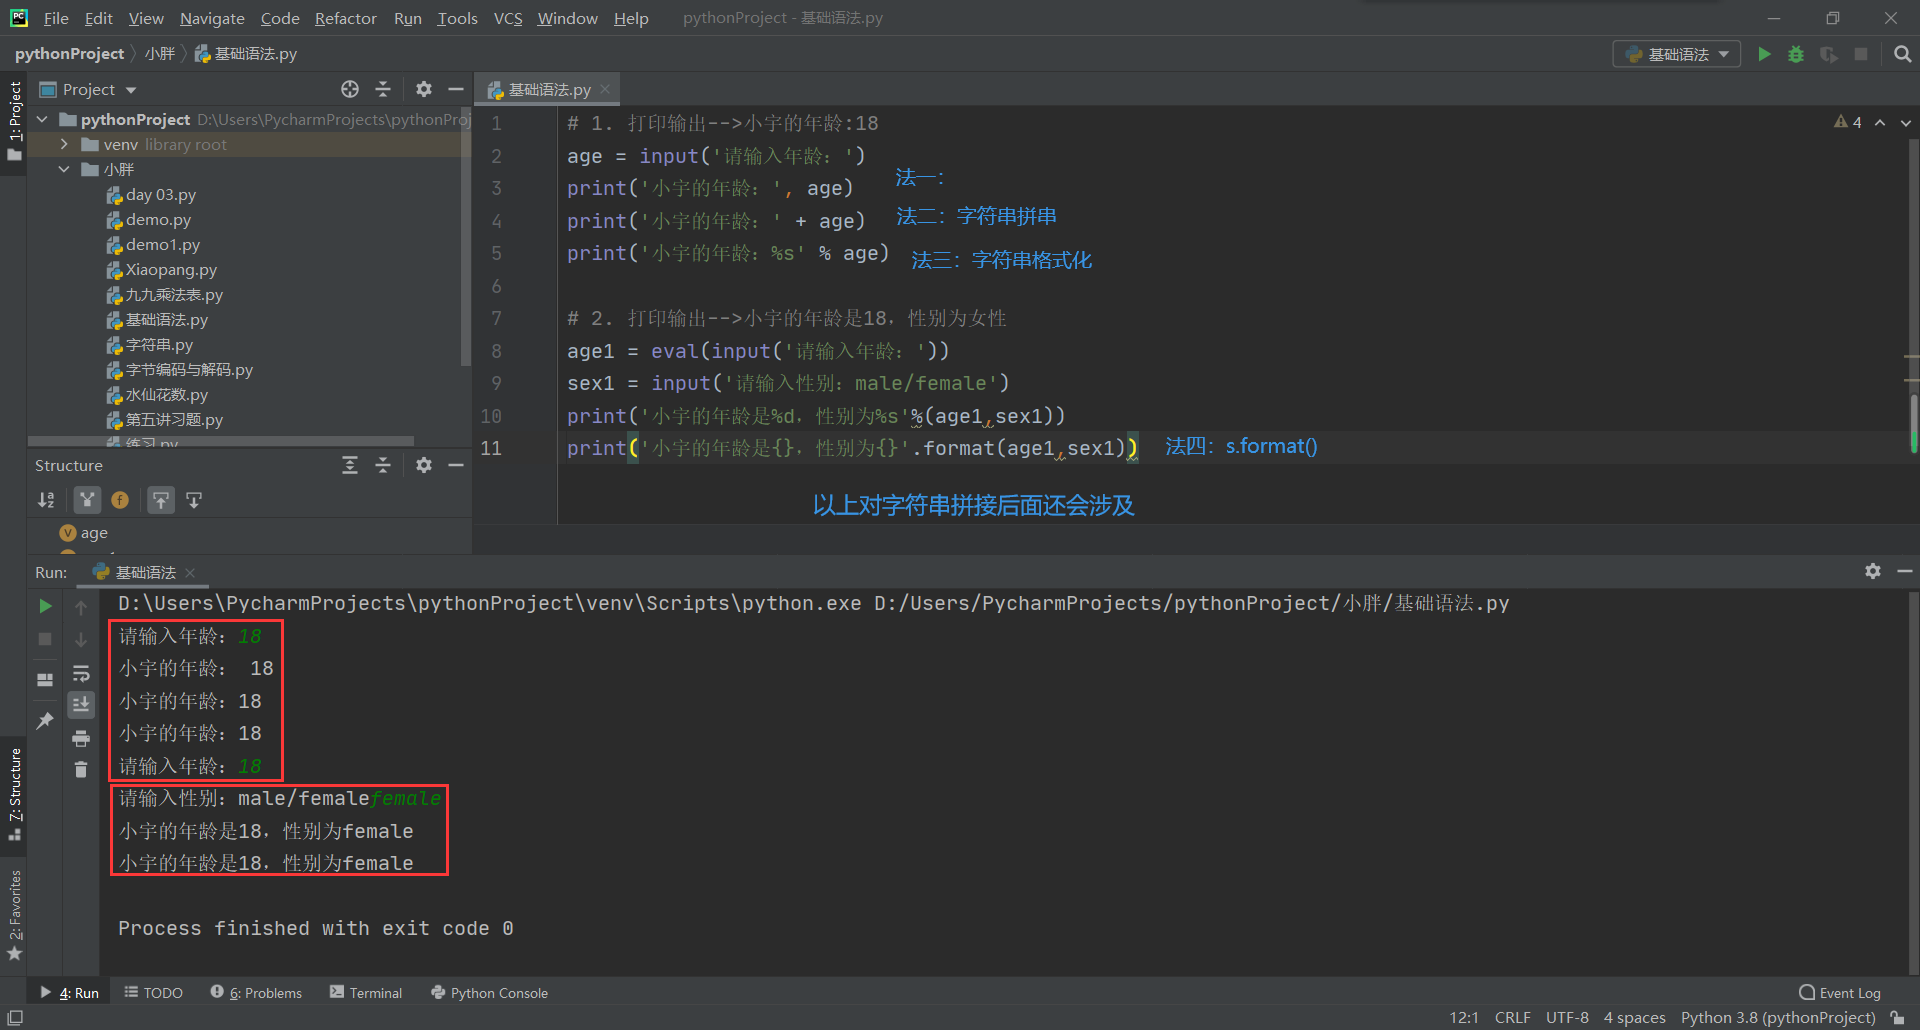Toggle the read-only lock icon in the status bar
This screenshot has height=1030, width=1920.
click(x=1897, y=1018)
